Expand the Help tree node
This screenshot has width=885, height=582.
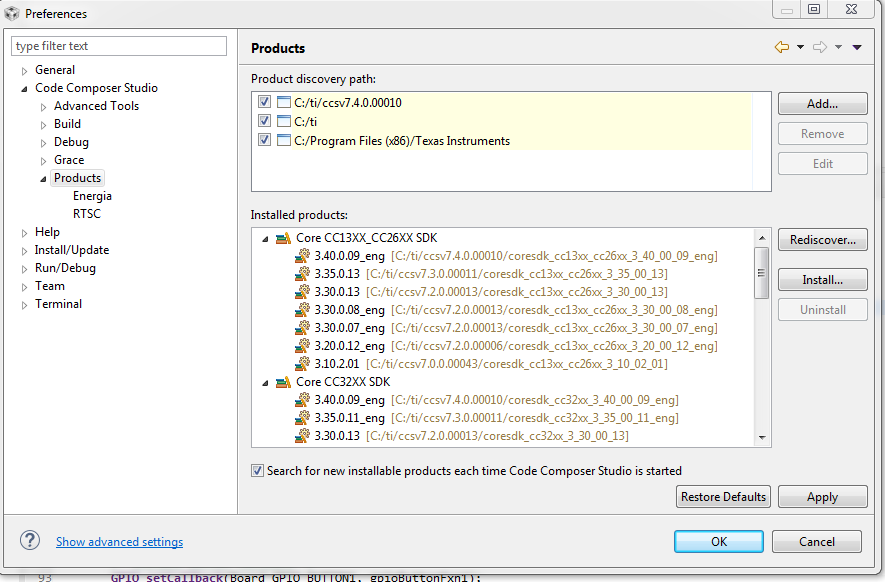tap(24, 233)
